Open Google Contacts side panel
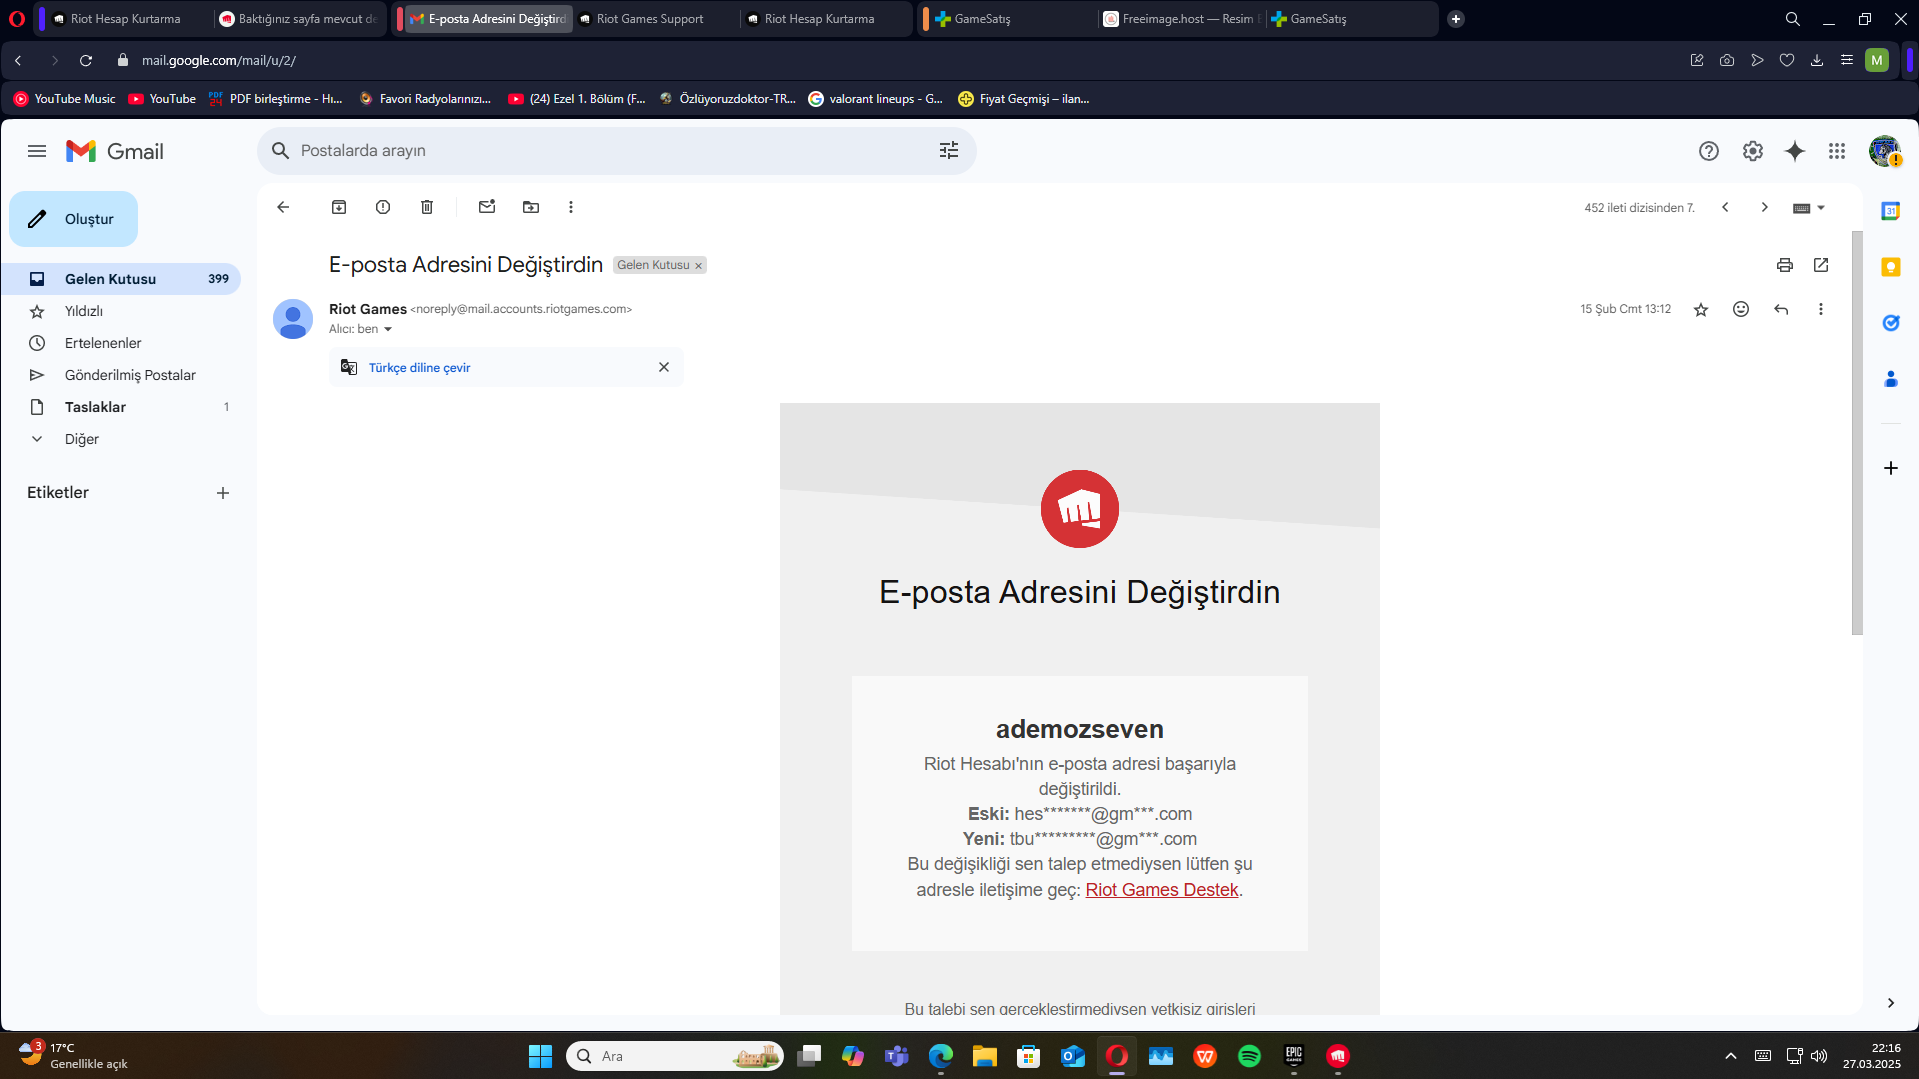Image resolution: width=1919 pixels, height=1079 pixels. pos(1891,379)
